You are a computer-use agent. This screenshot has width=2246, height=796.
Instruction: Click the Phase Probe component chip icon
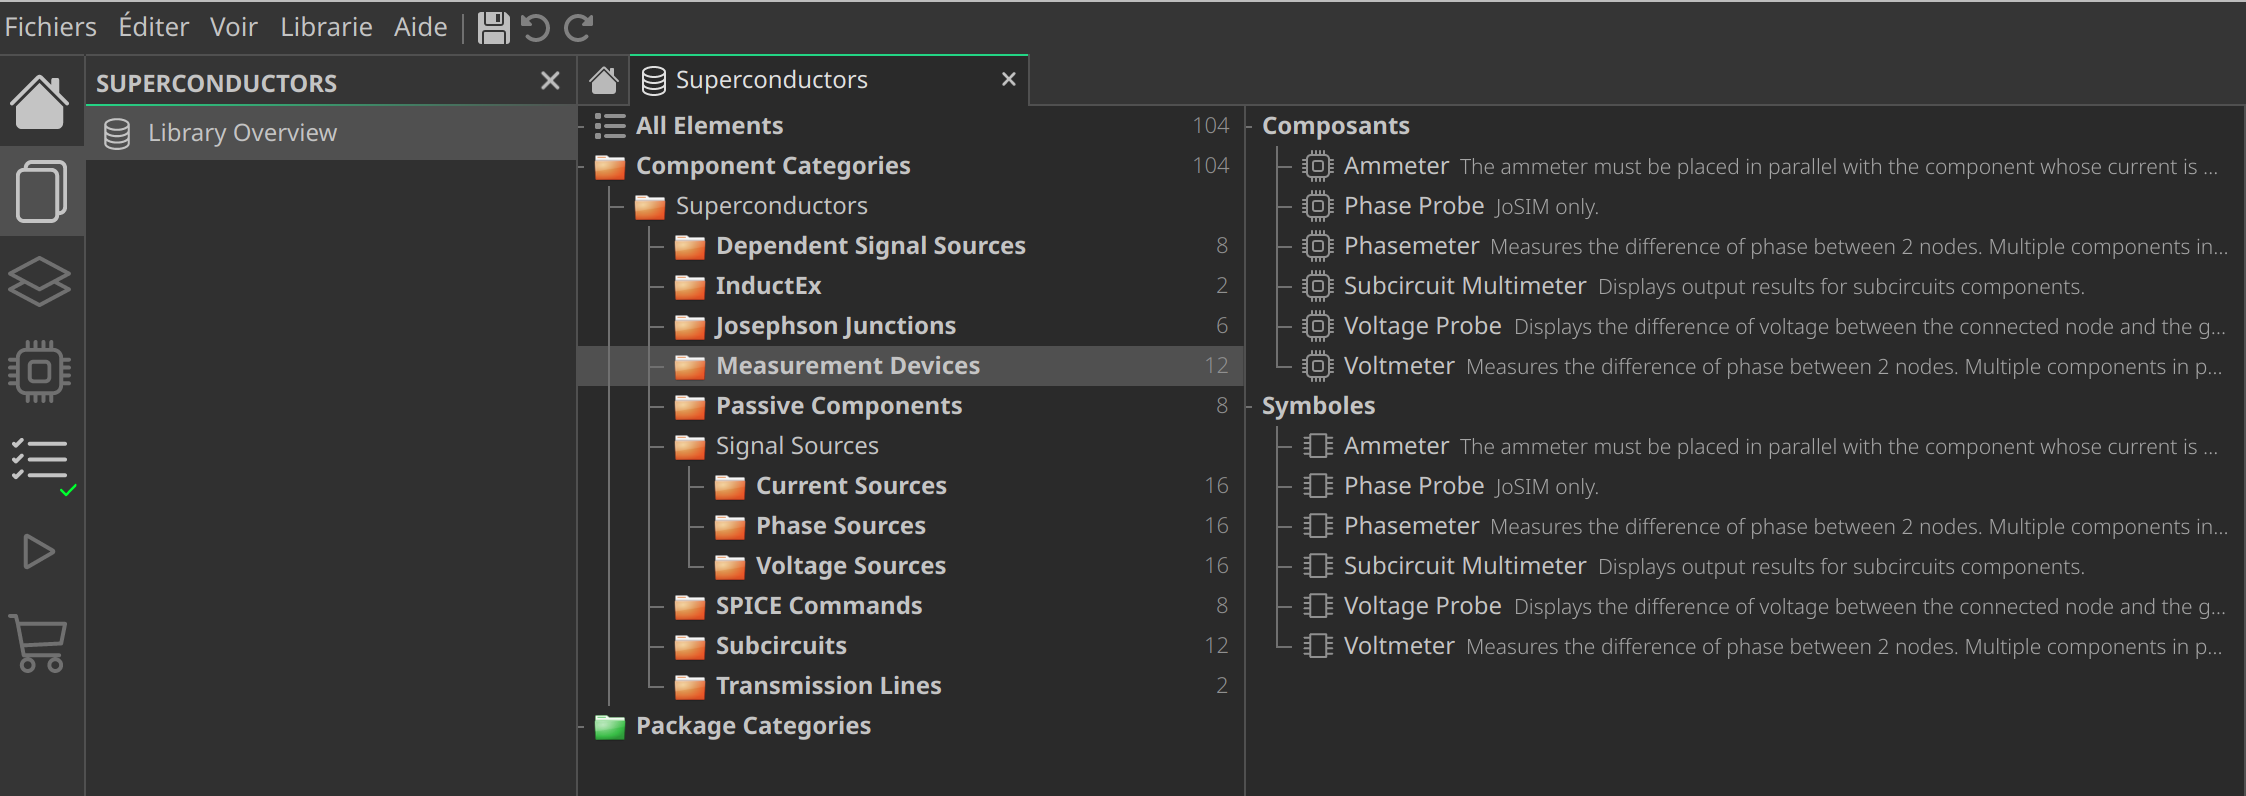[x=1318, y=206]
